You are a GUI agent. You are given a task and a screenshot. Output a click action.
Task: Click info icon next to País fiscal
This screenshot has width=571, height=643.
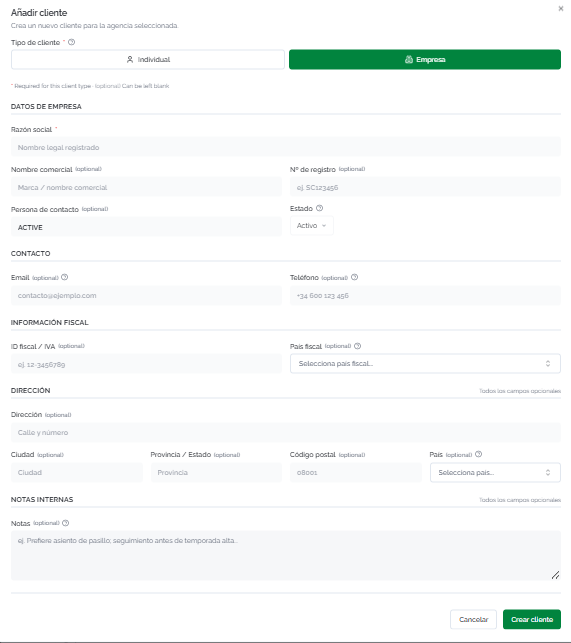tap(358, 346)
